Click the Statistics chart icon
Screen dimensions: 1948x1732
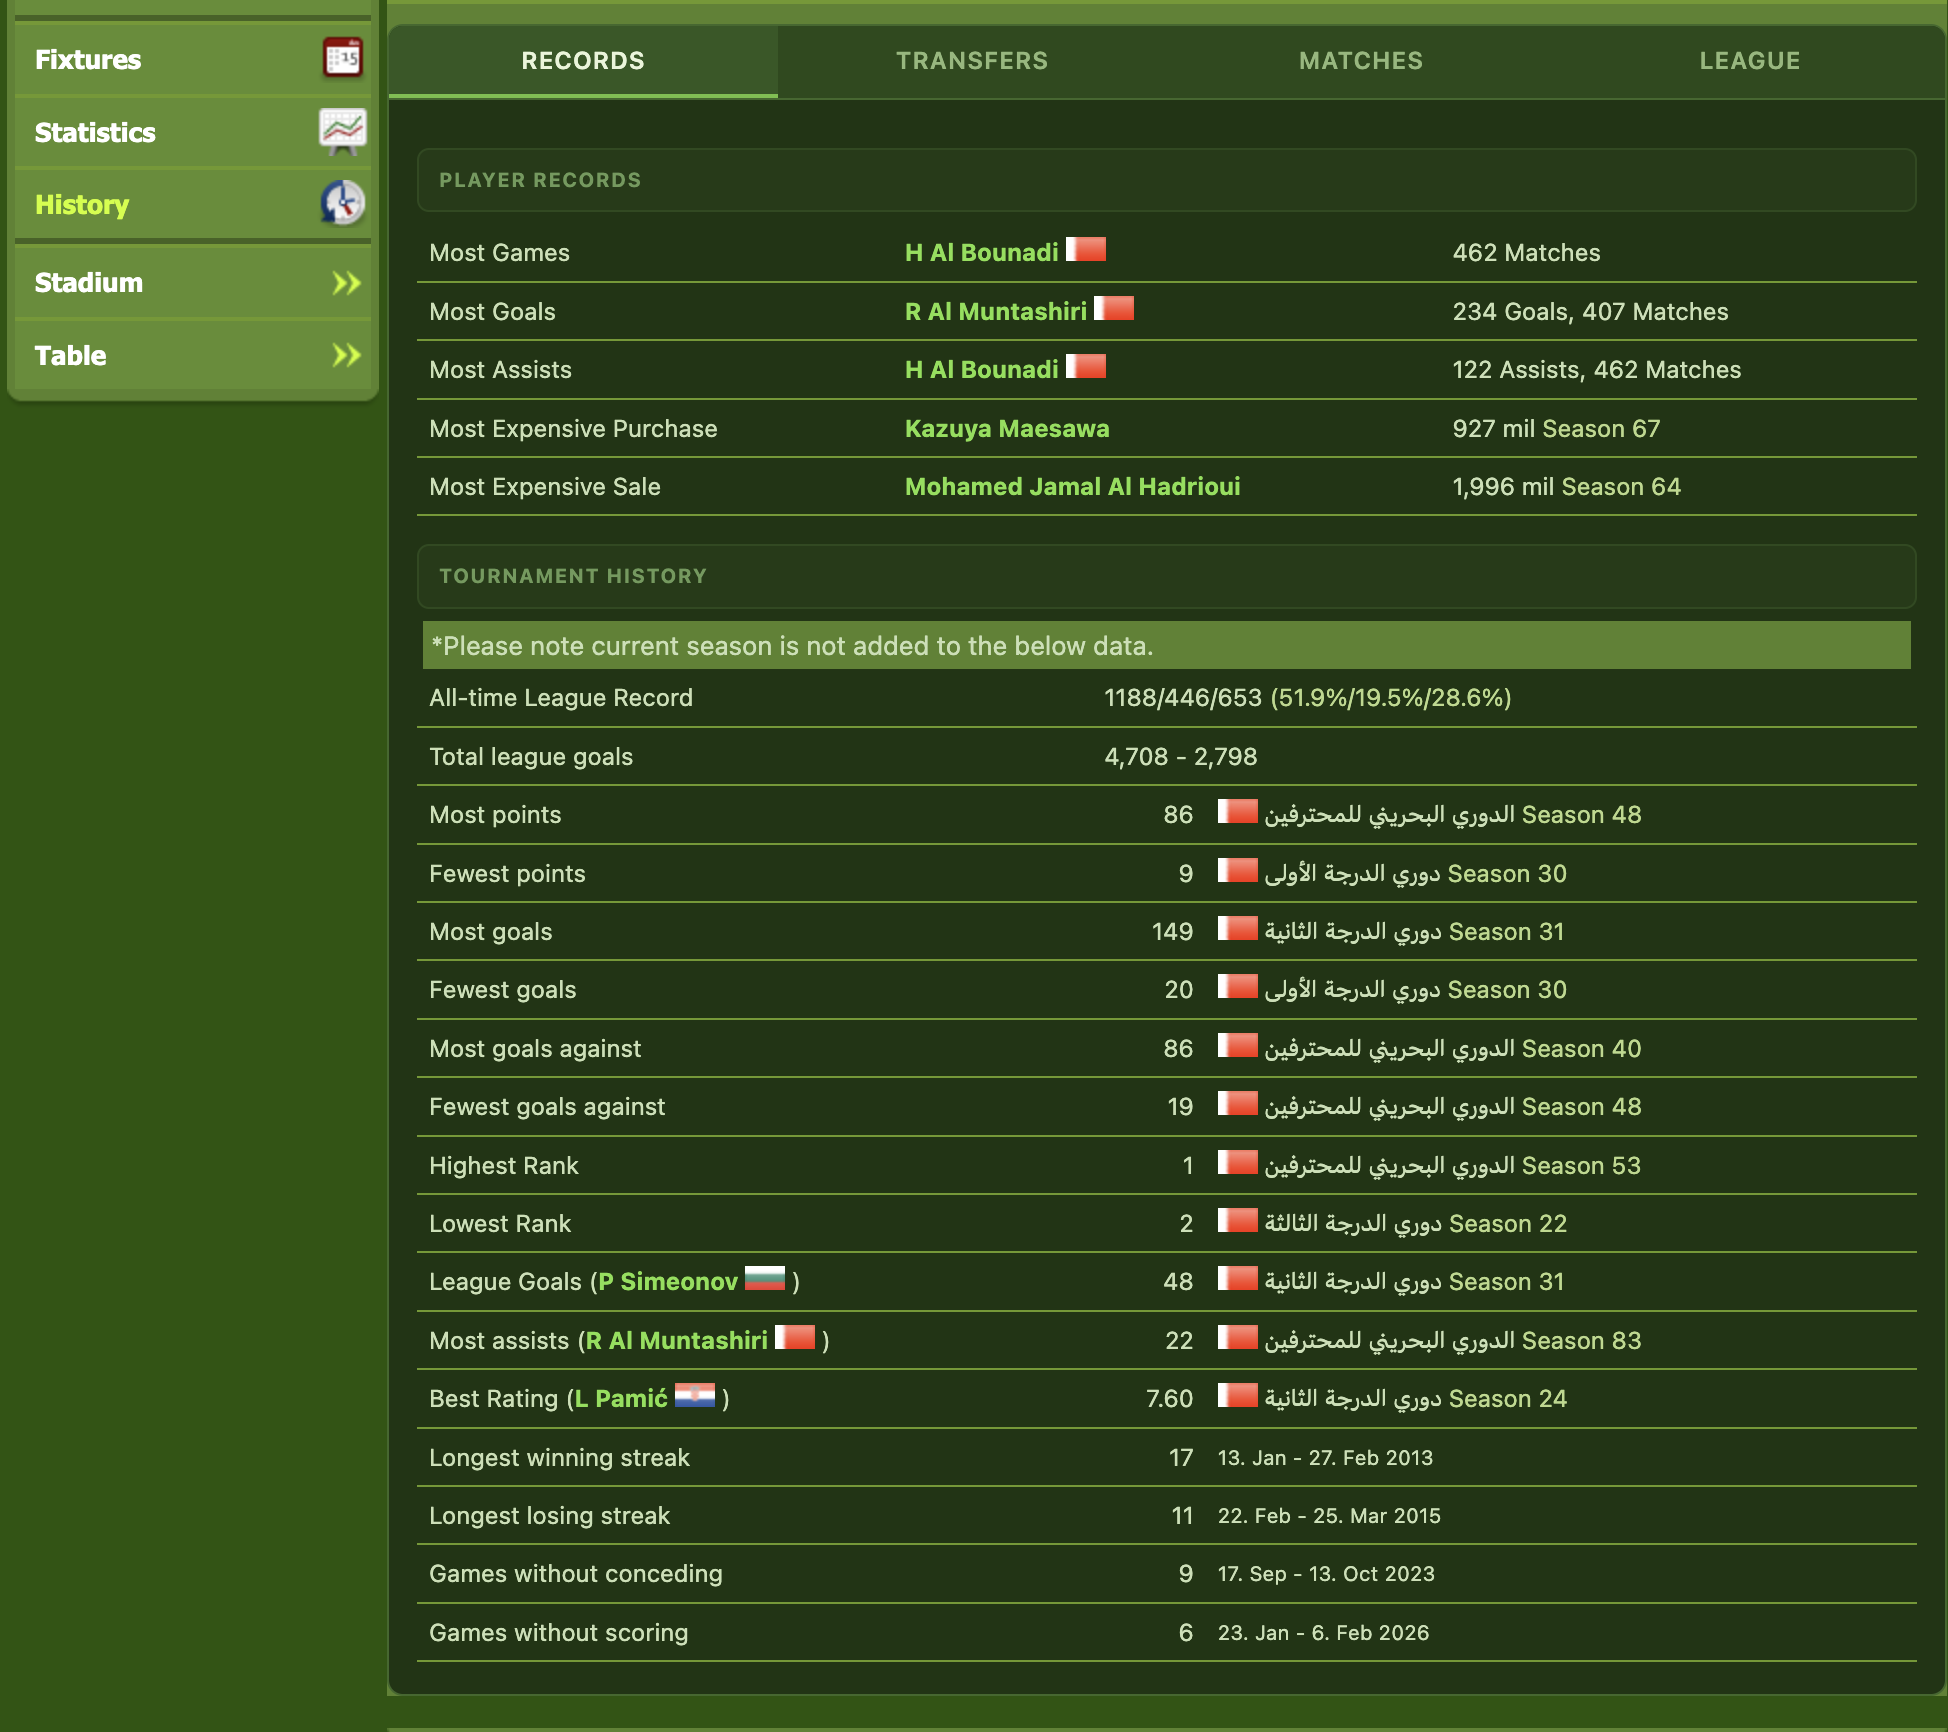tap(343, 131)
